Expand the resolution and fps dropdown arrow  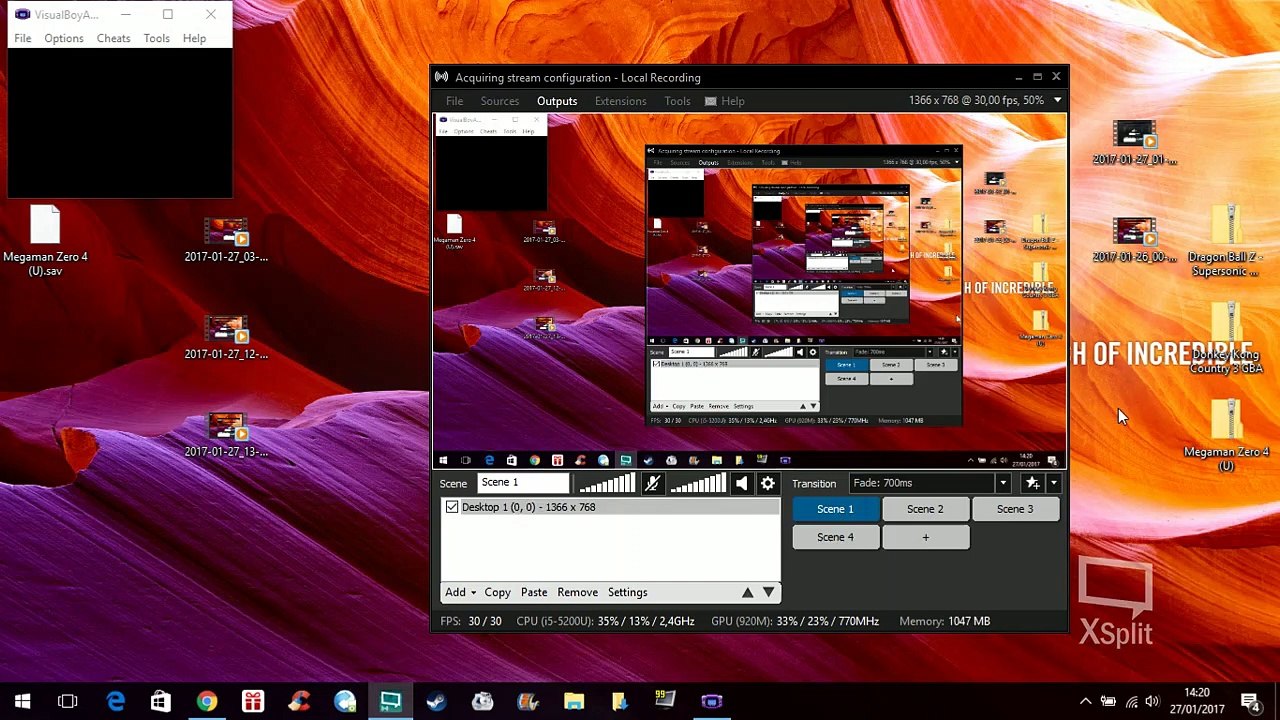tap(1057, 100)
